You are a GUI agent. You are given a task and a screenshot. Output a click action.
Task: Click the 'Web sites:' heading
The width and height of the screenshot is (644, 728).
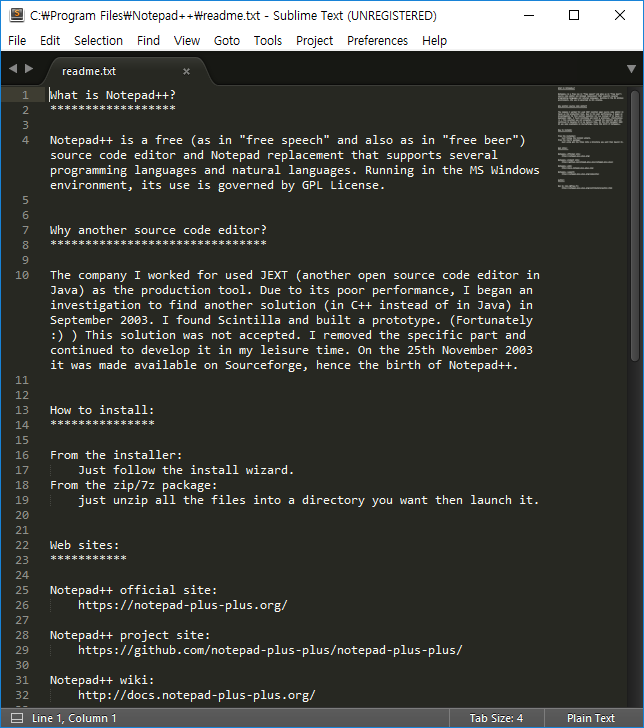[x=85, y=545]
